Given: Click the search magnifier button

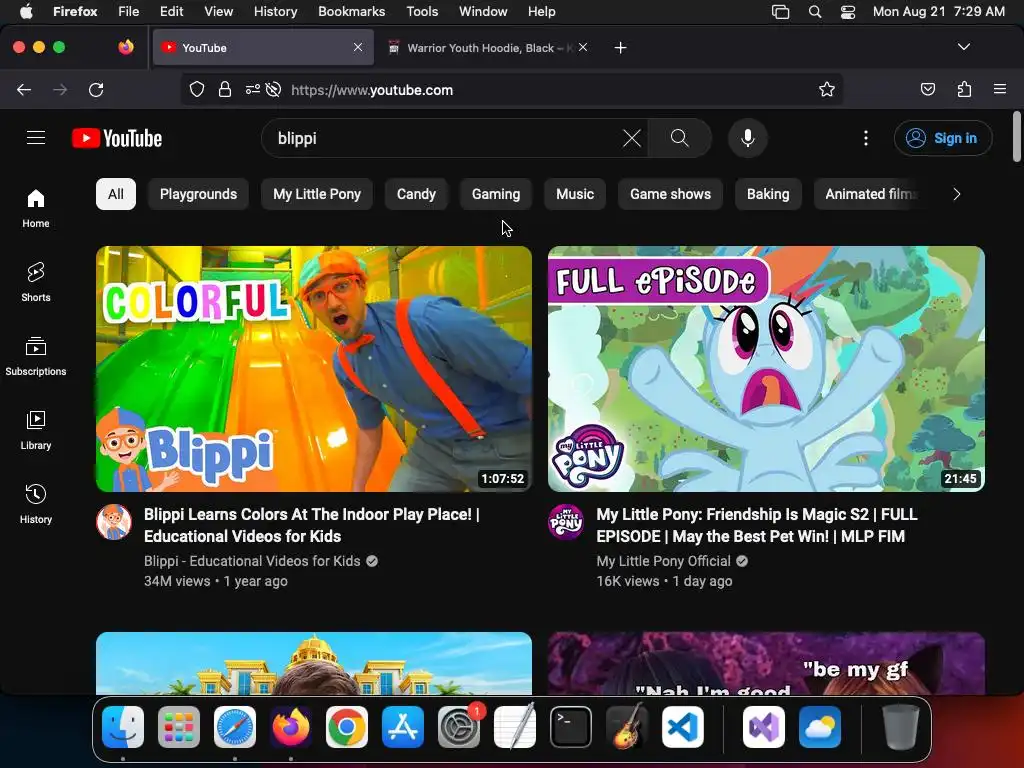Looking at the screenshot, I should coord(680,138).
